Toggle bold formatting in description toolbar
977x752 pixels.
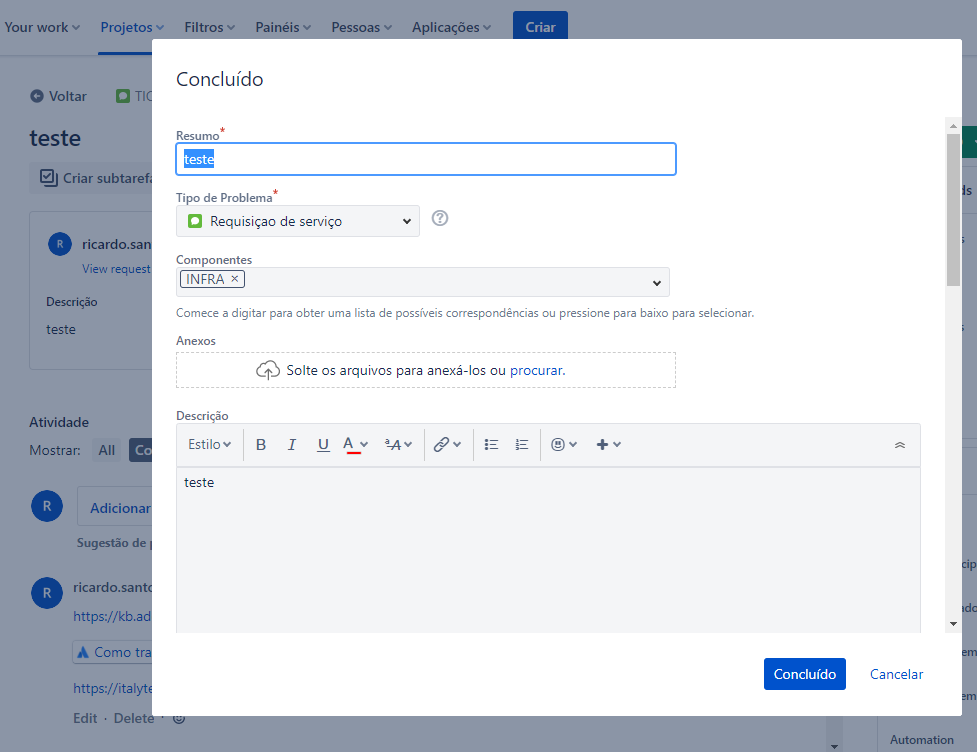point(261,445)
